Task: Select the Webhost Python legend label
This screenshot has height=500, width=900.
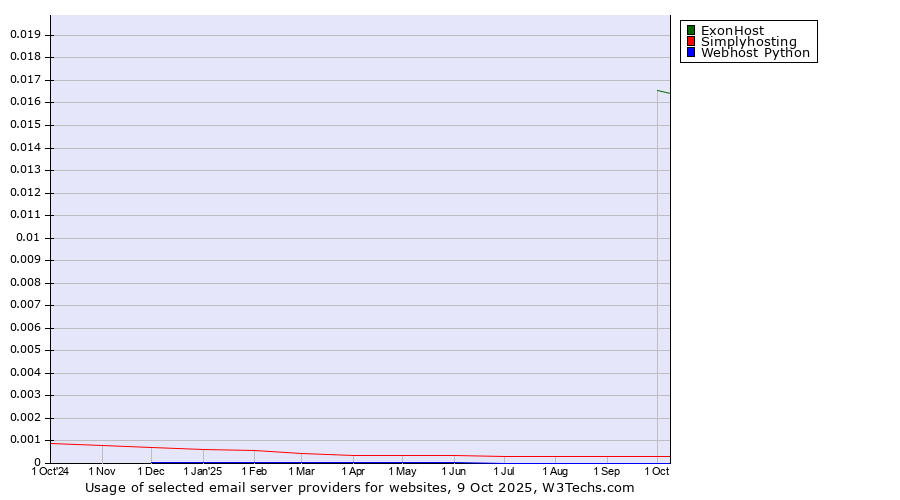Action: 755,52
